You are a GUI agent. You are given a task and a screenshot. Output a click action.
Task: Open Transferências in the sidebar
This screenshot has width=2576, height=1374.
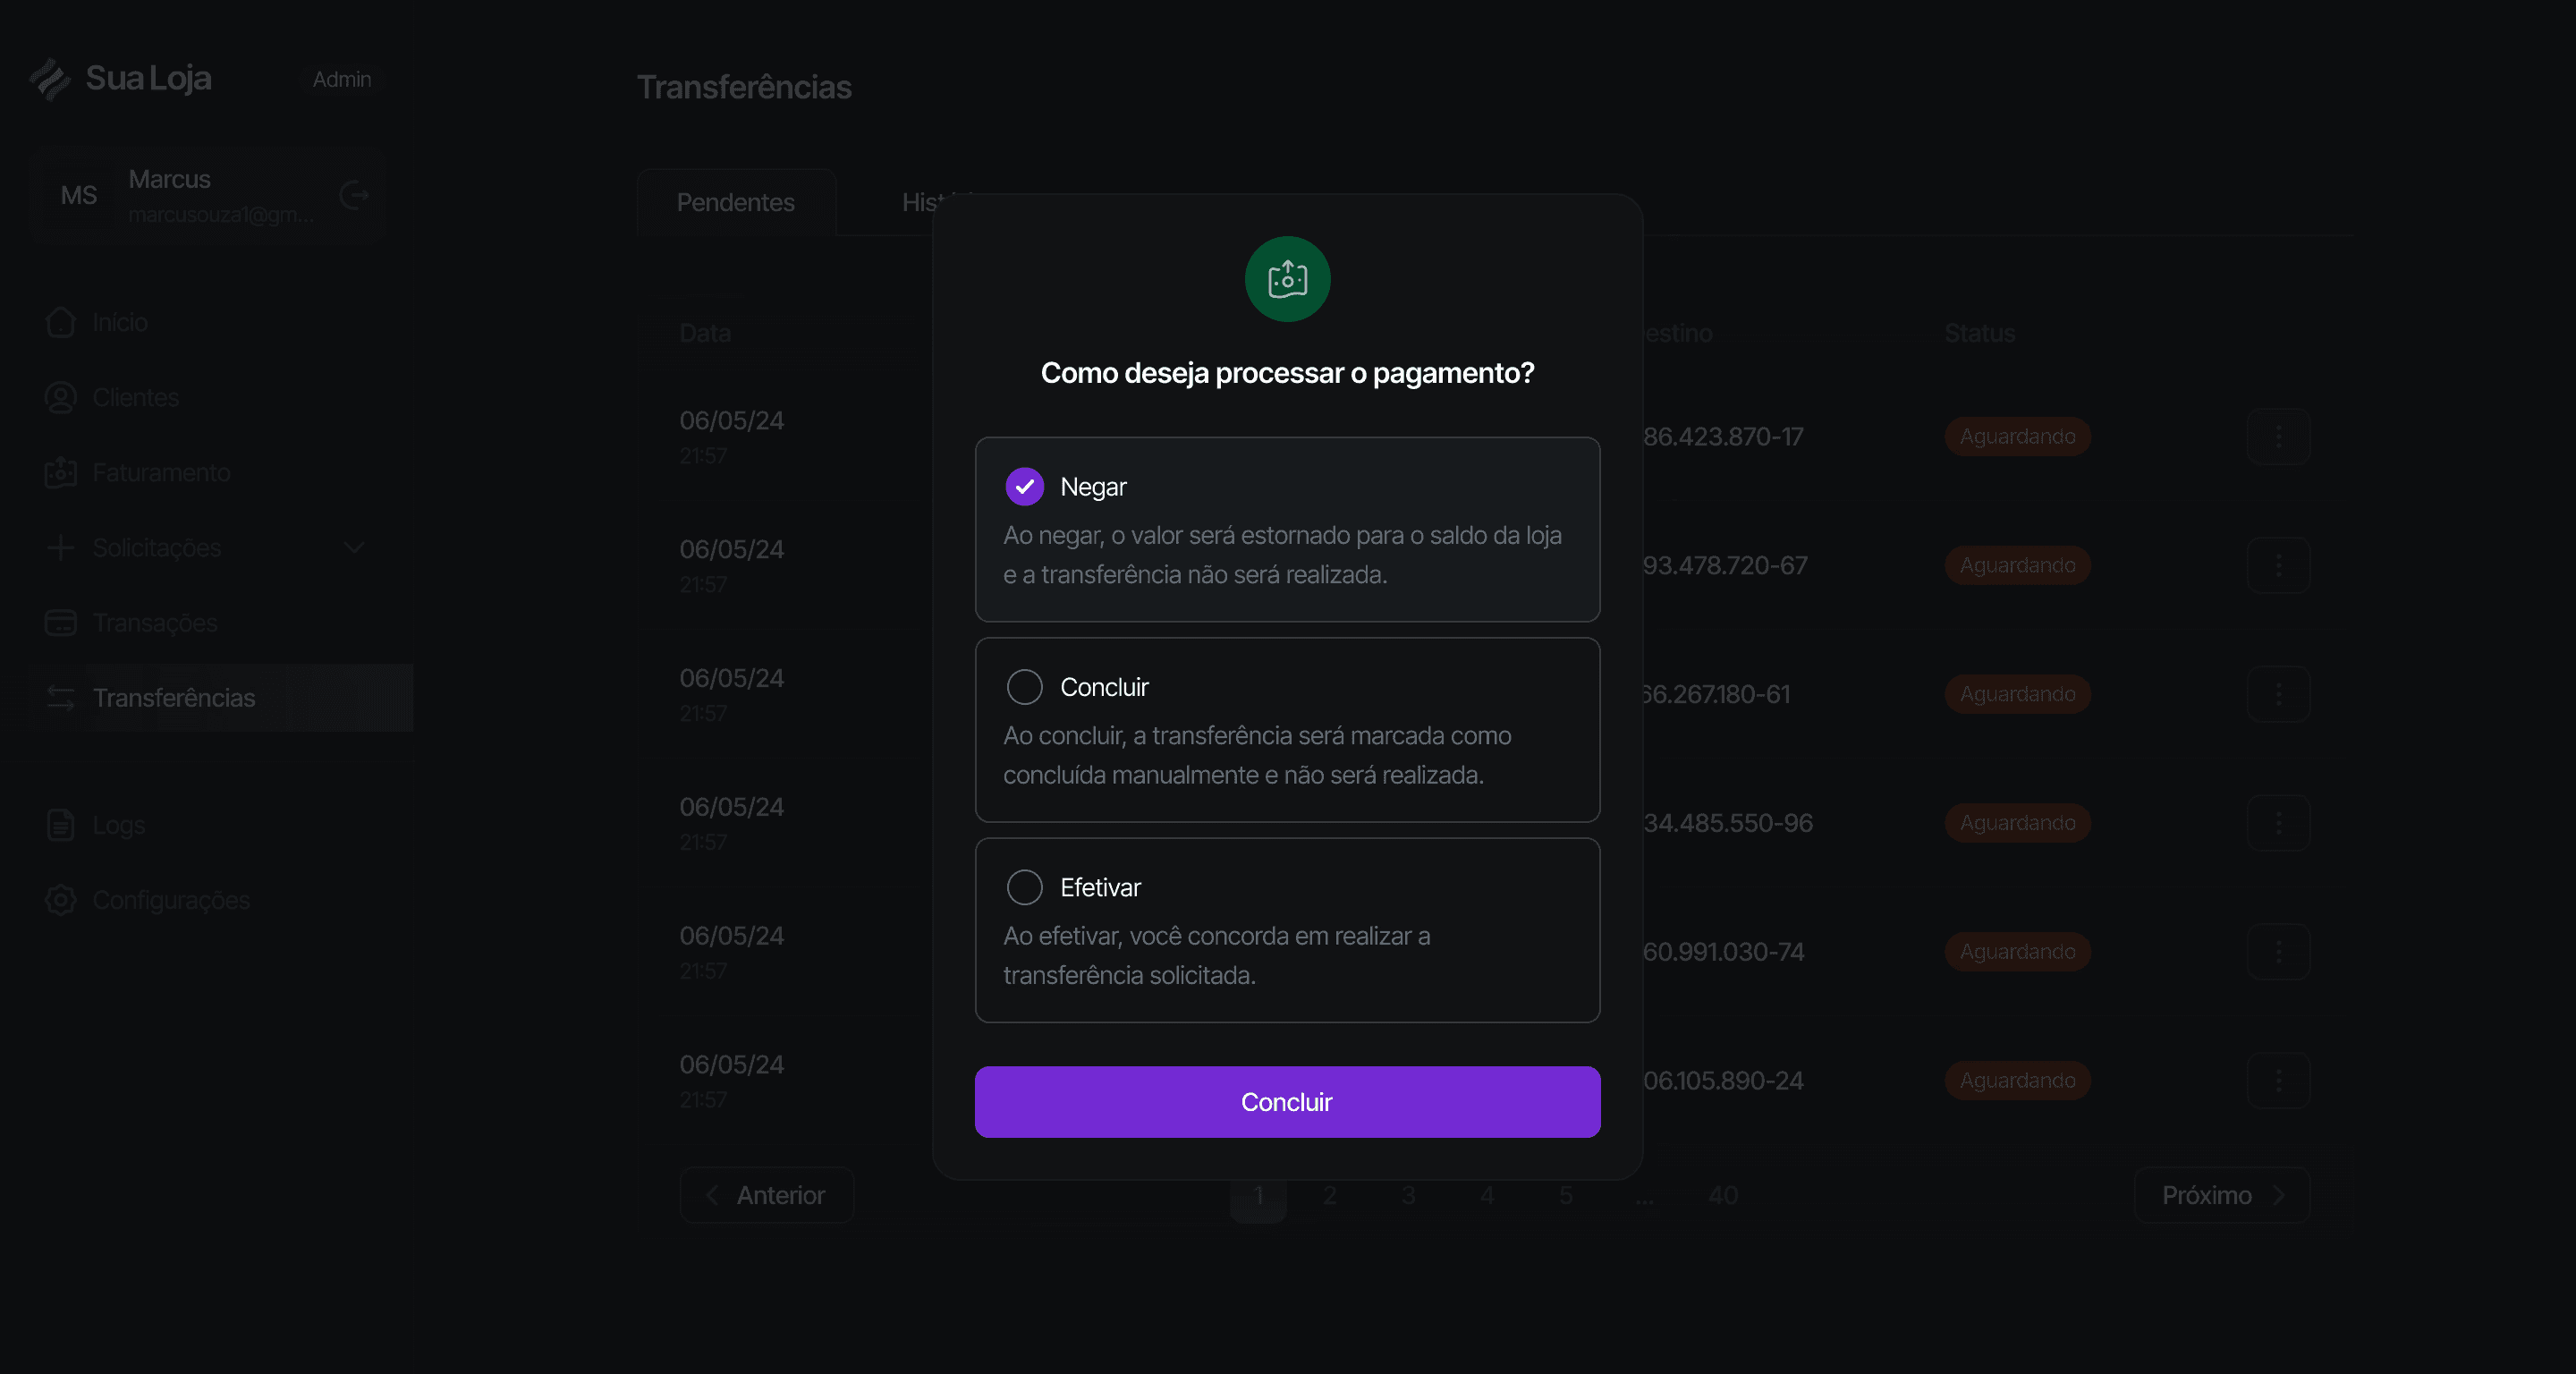pyautogui.click(x=174, y=697)
